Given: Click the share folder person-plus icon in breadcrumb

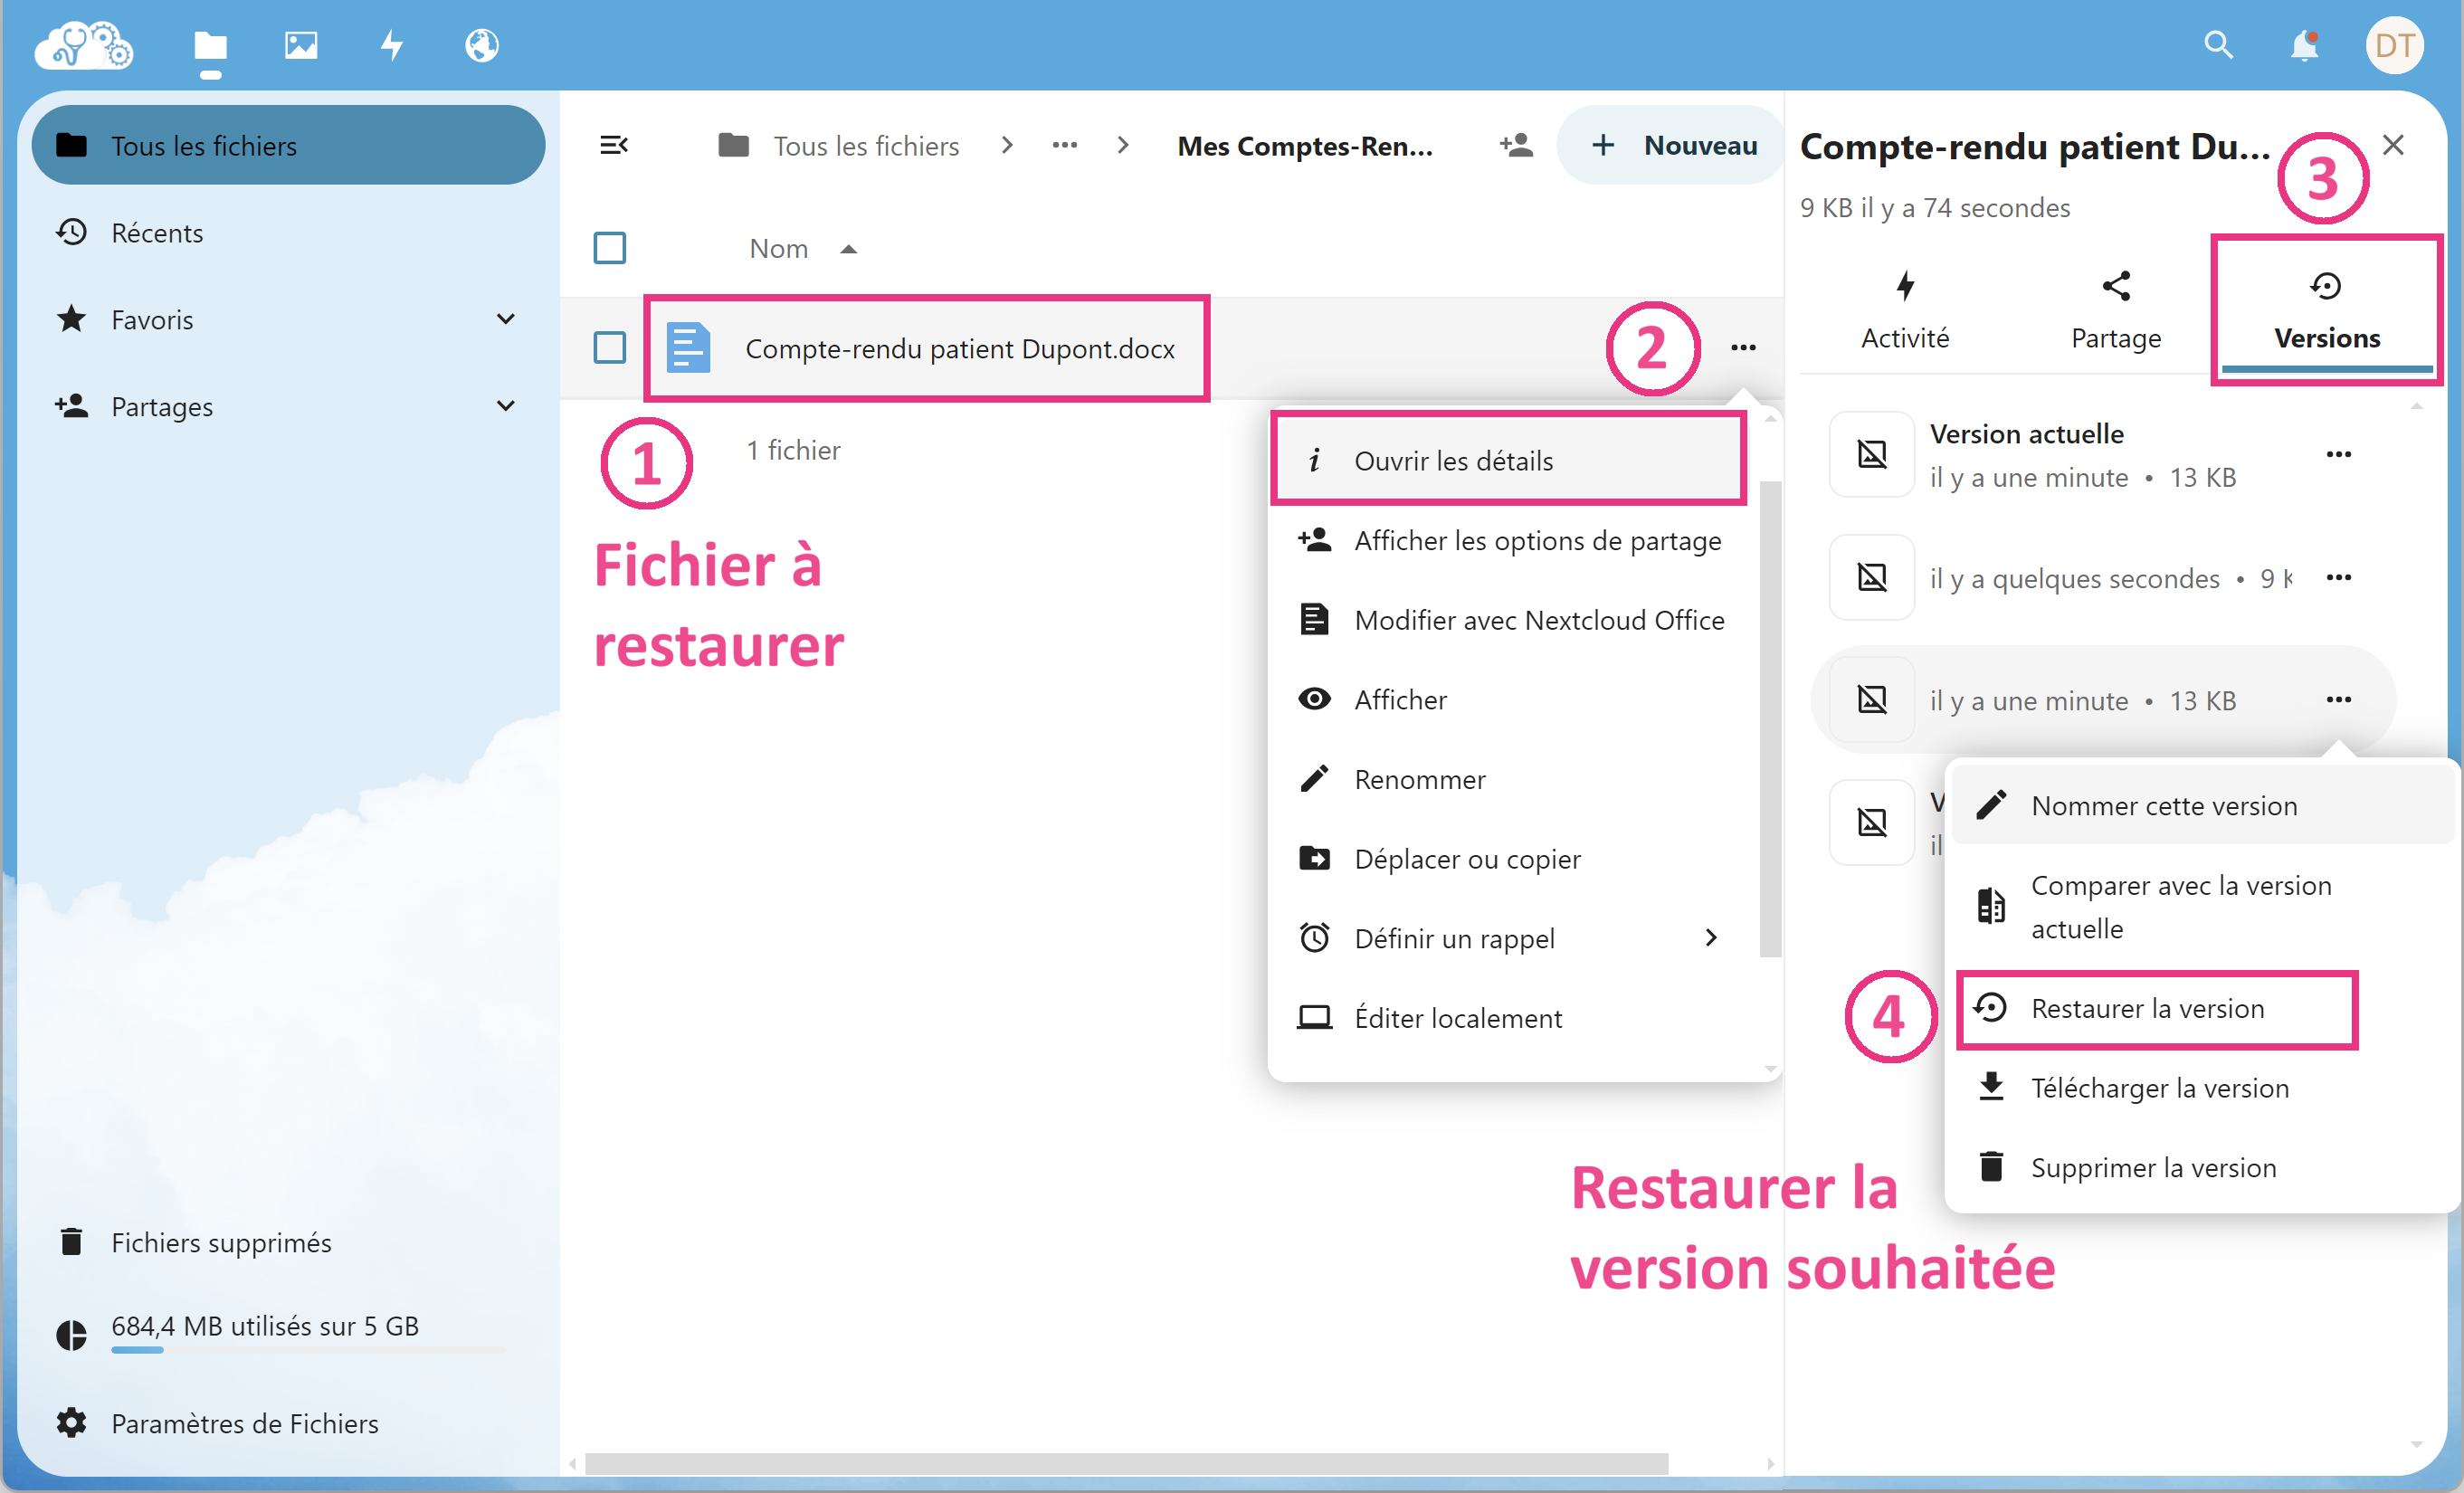Looking at the screenshot, I should tap(1516, 146).
